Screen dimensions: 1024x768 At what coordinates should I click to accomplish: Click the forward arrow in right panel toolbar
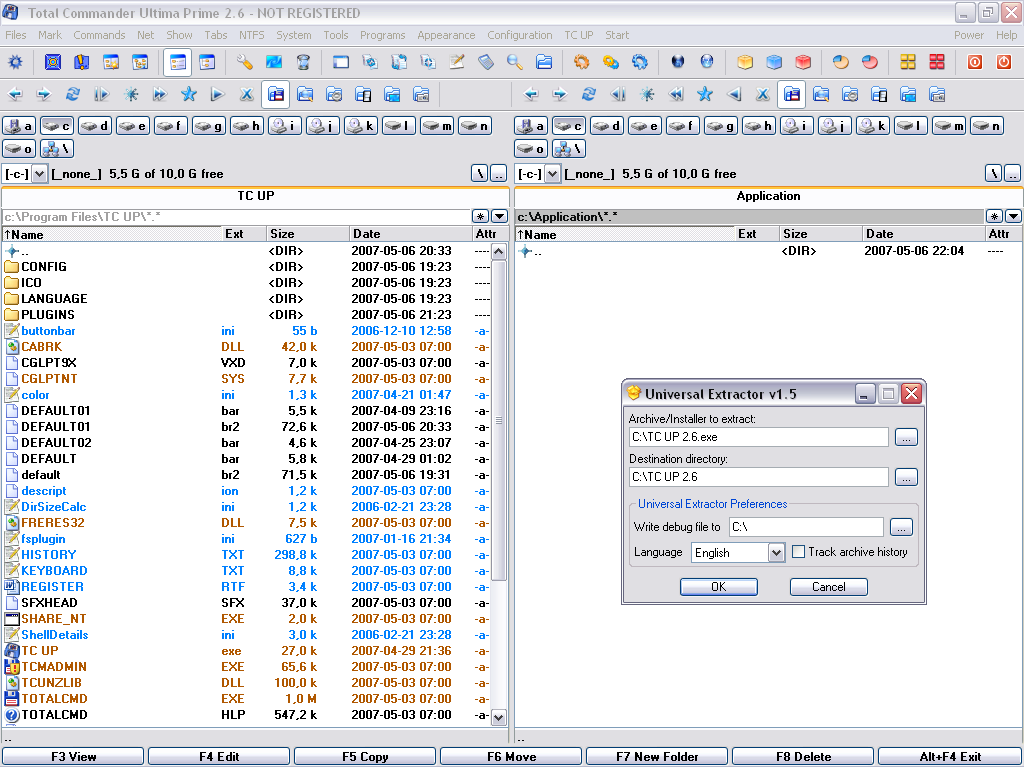pyautogui.click(x=560, y=95)
